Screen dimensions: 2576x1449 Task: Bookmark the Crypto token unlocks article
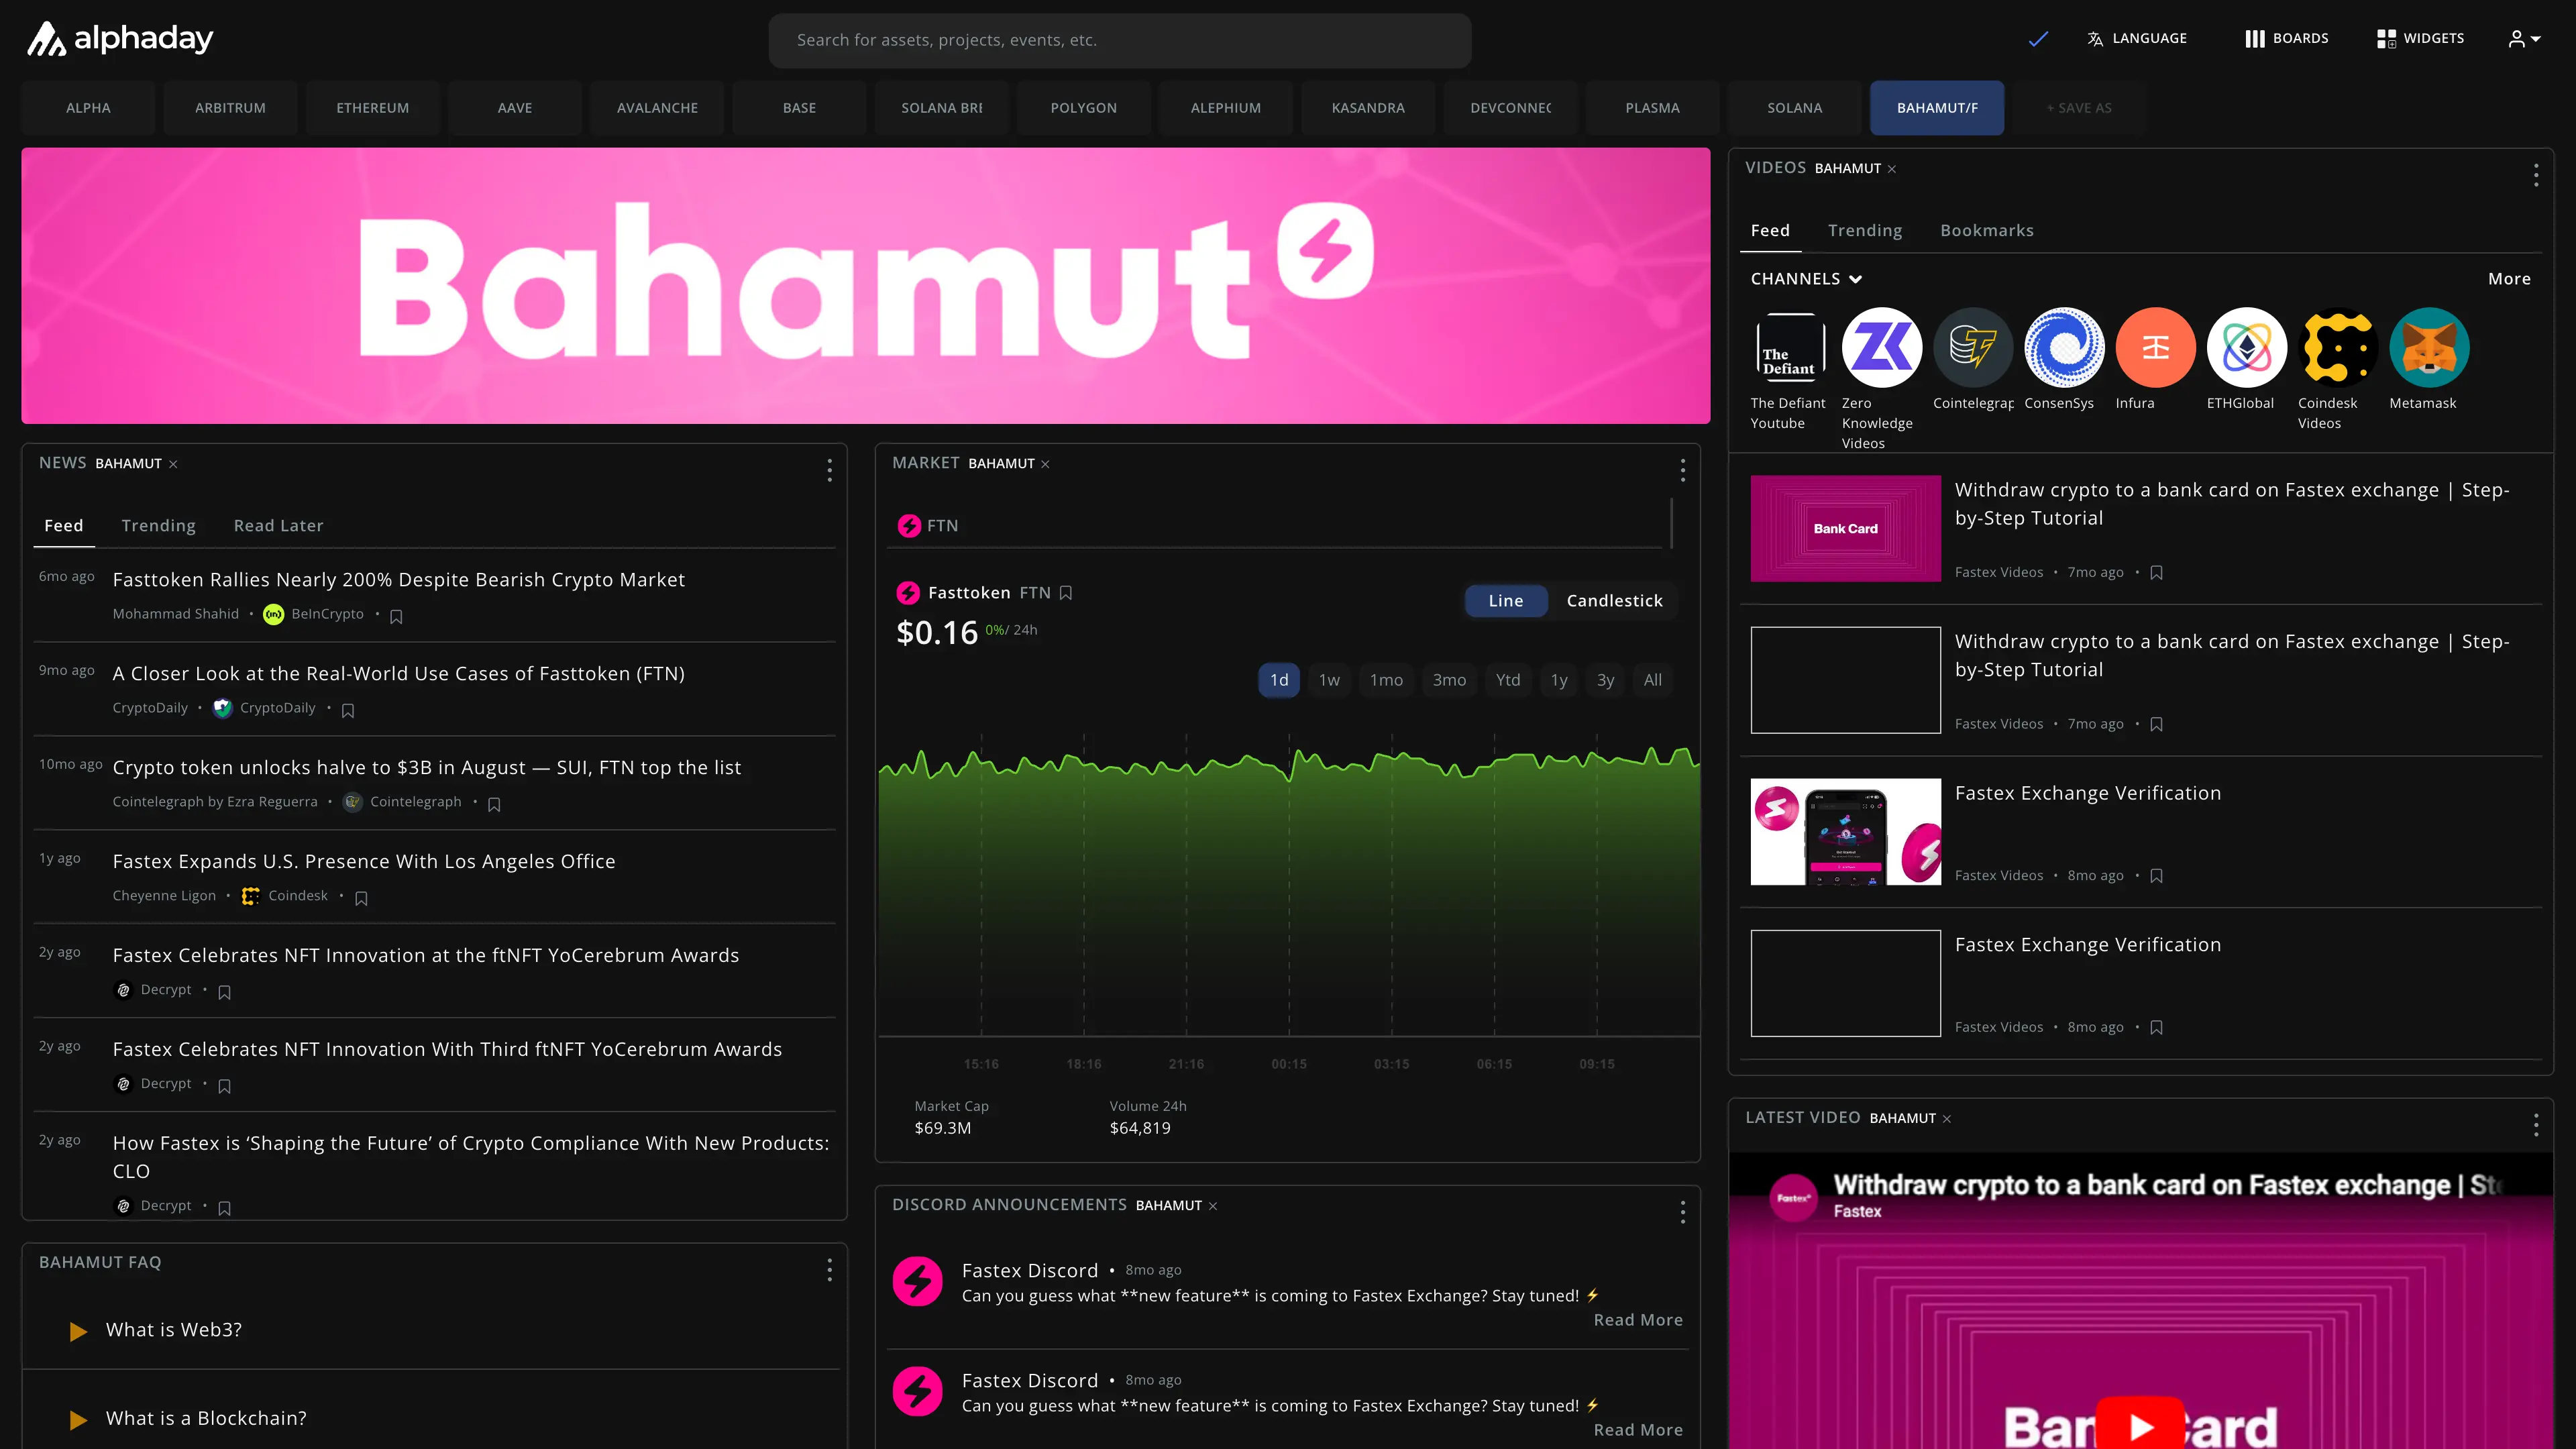coord(494,805)
